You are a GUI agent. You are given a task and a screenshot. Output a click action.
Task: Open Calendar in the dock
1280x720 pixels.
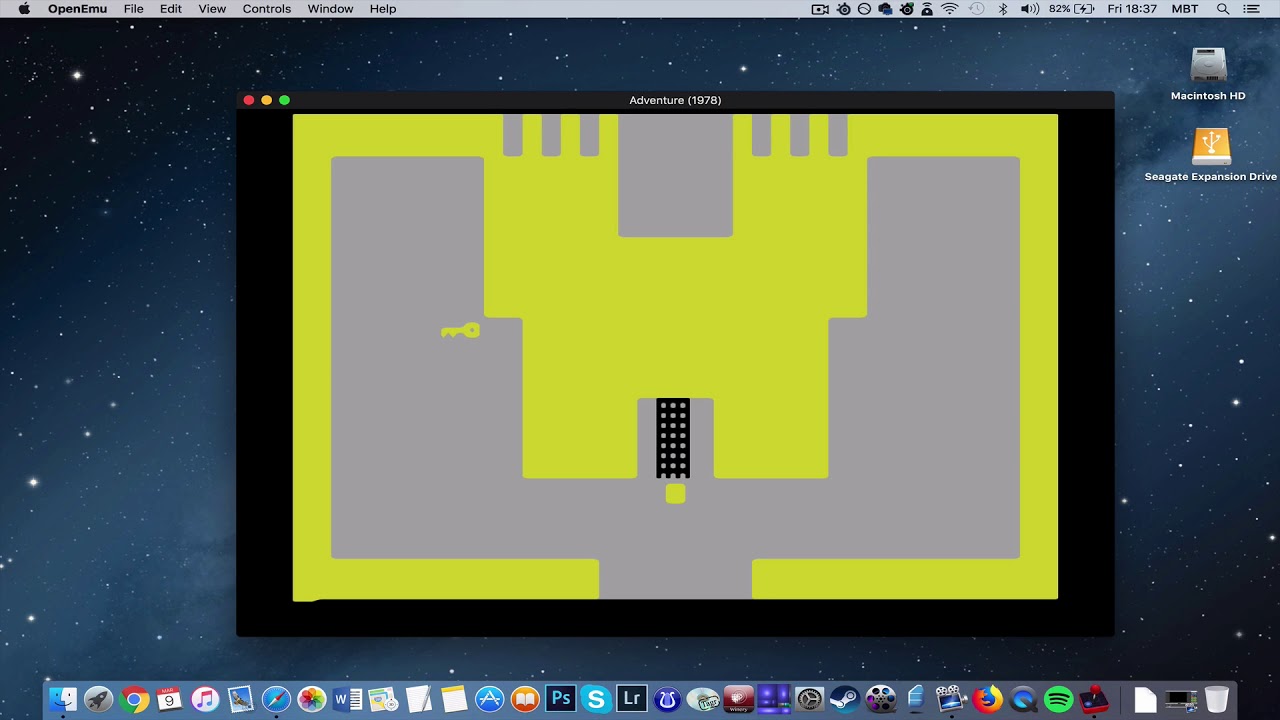(169, 698)
